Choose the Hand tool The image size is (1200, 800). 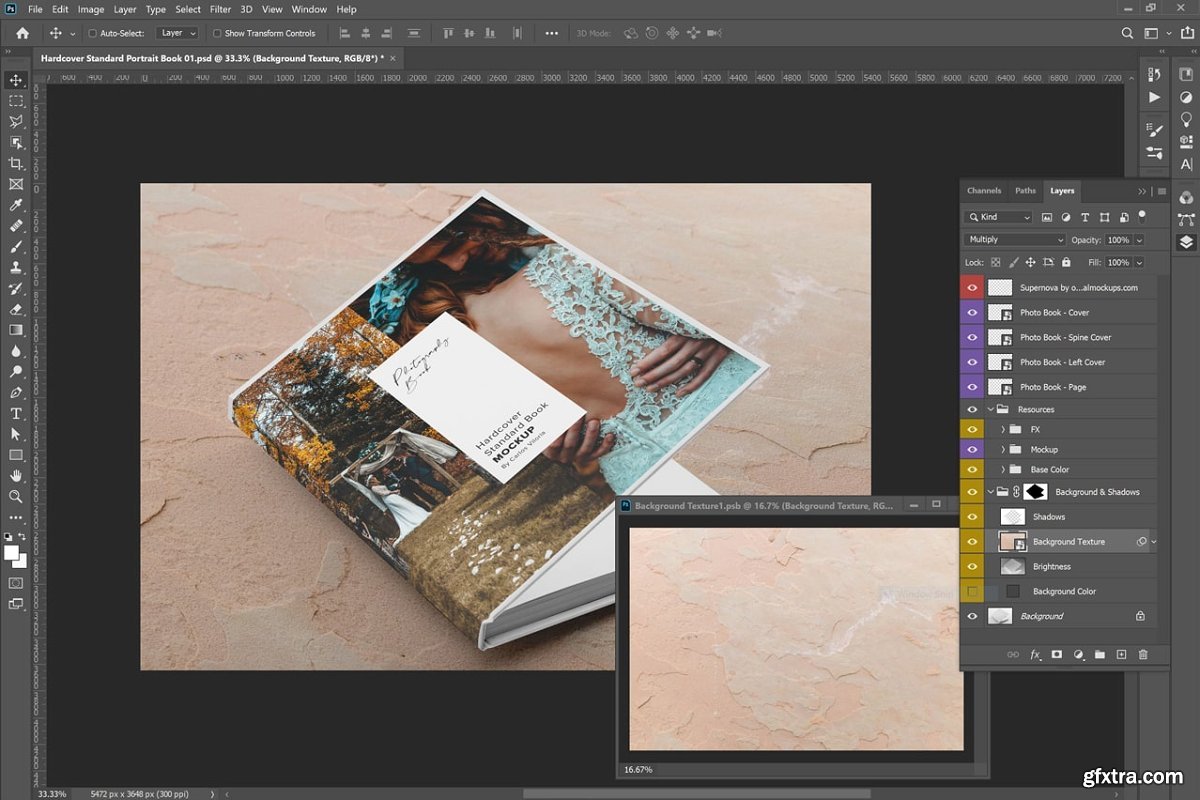coord(16,476)
